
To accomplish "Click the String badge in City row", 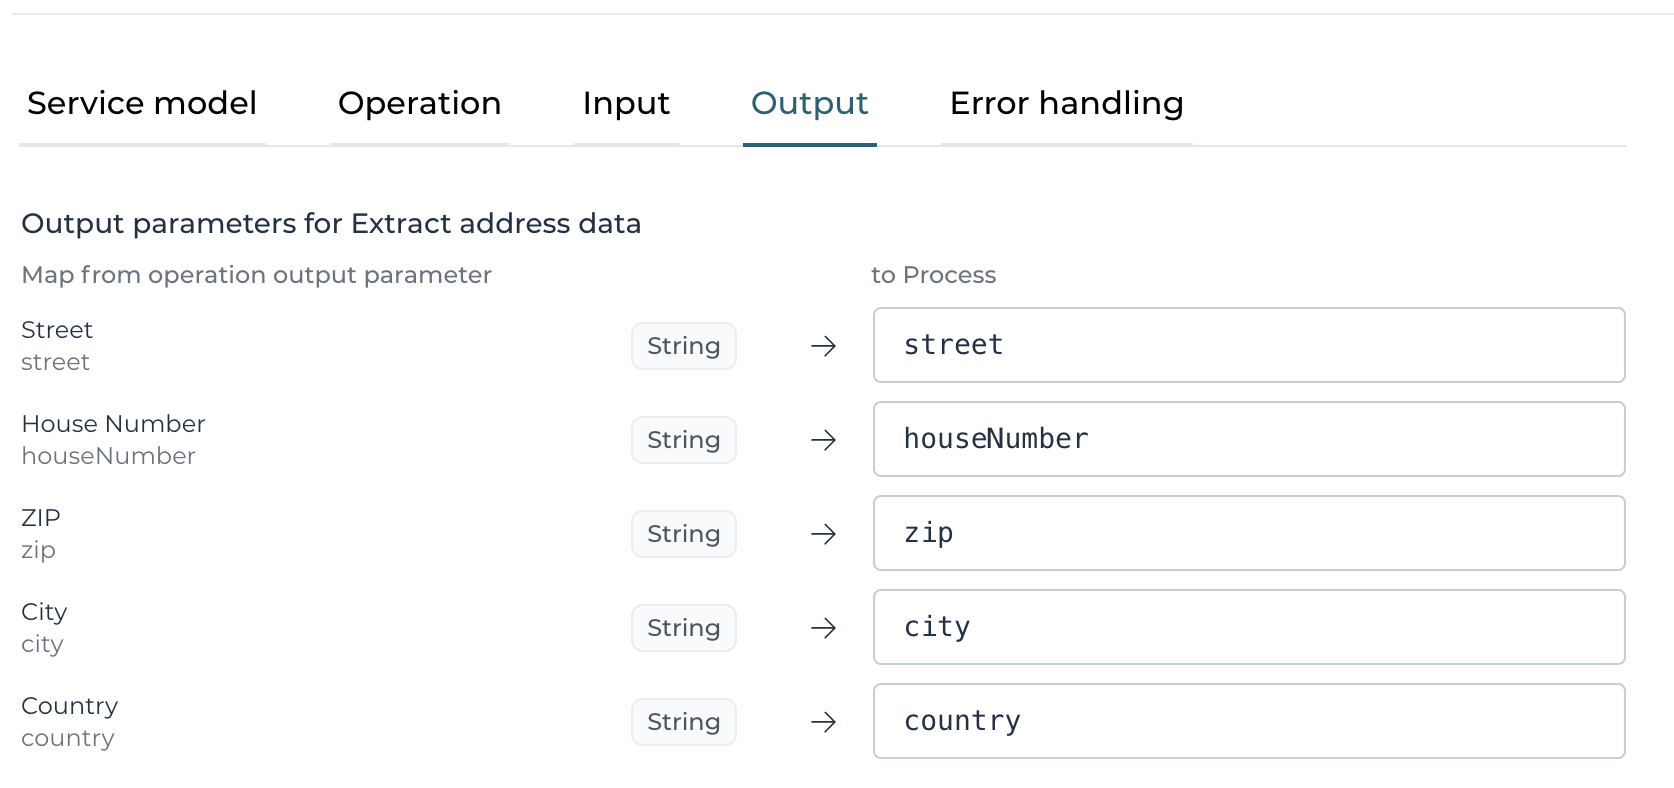I will (x=684, y=628).
